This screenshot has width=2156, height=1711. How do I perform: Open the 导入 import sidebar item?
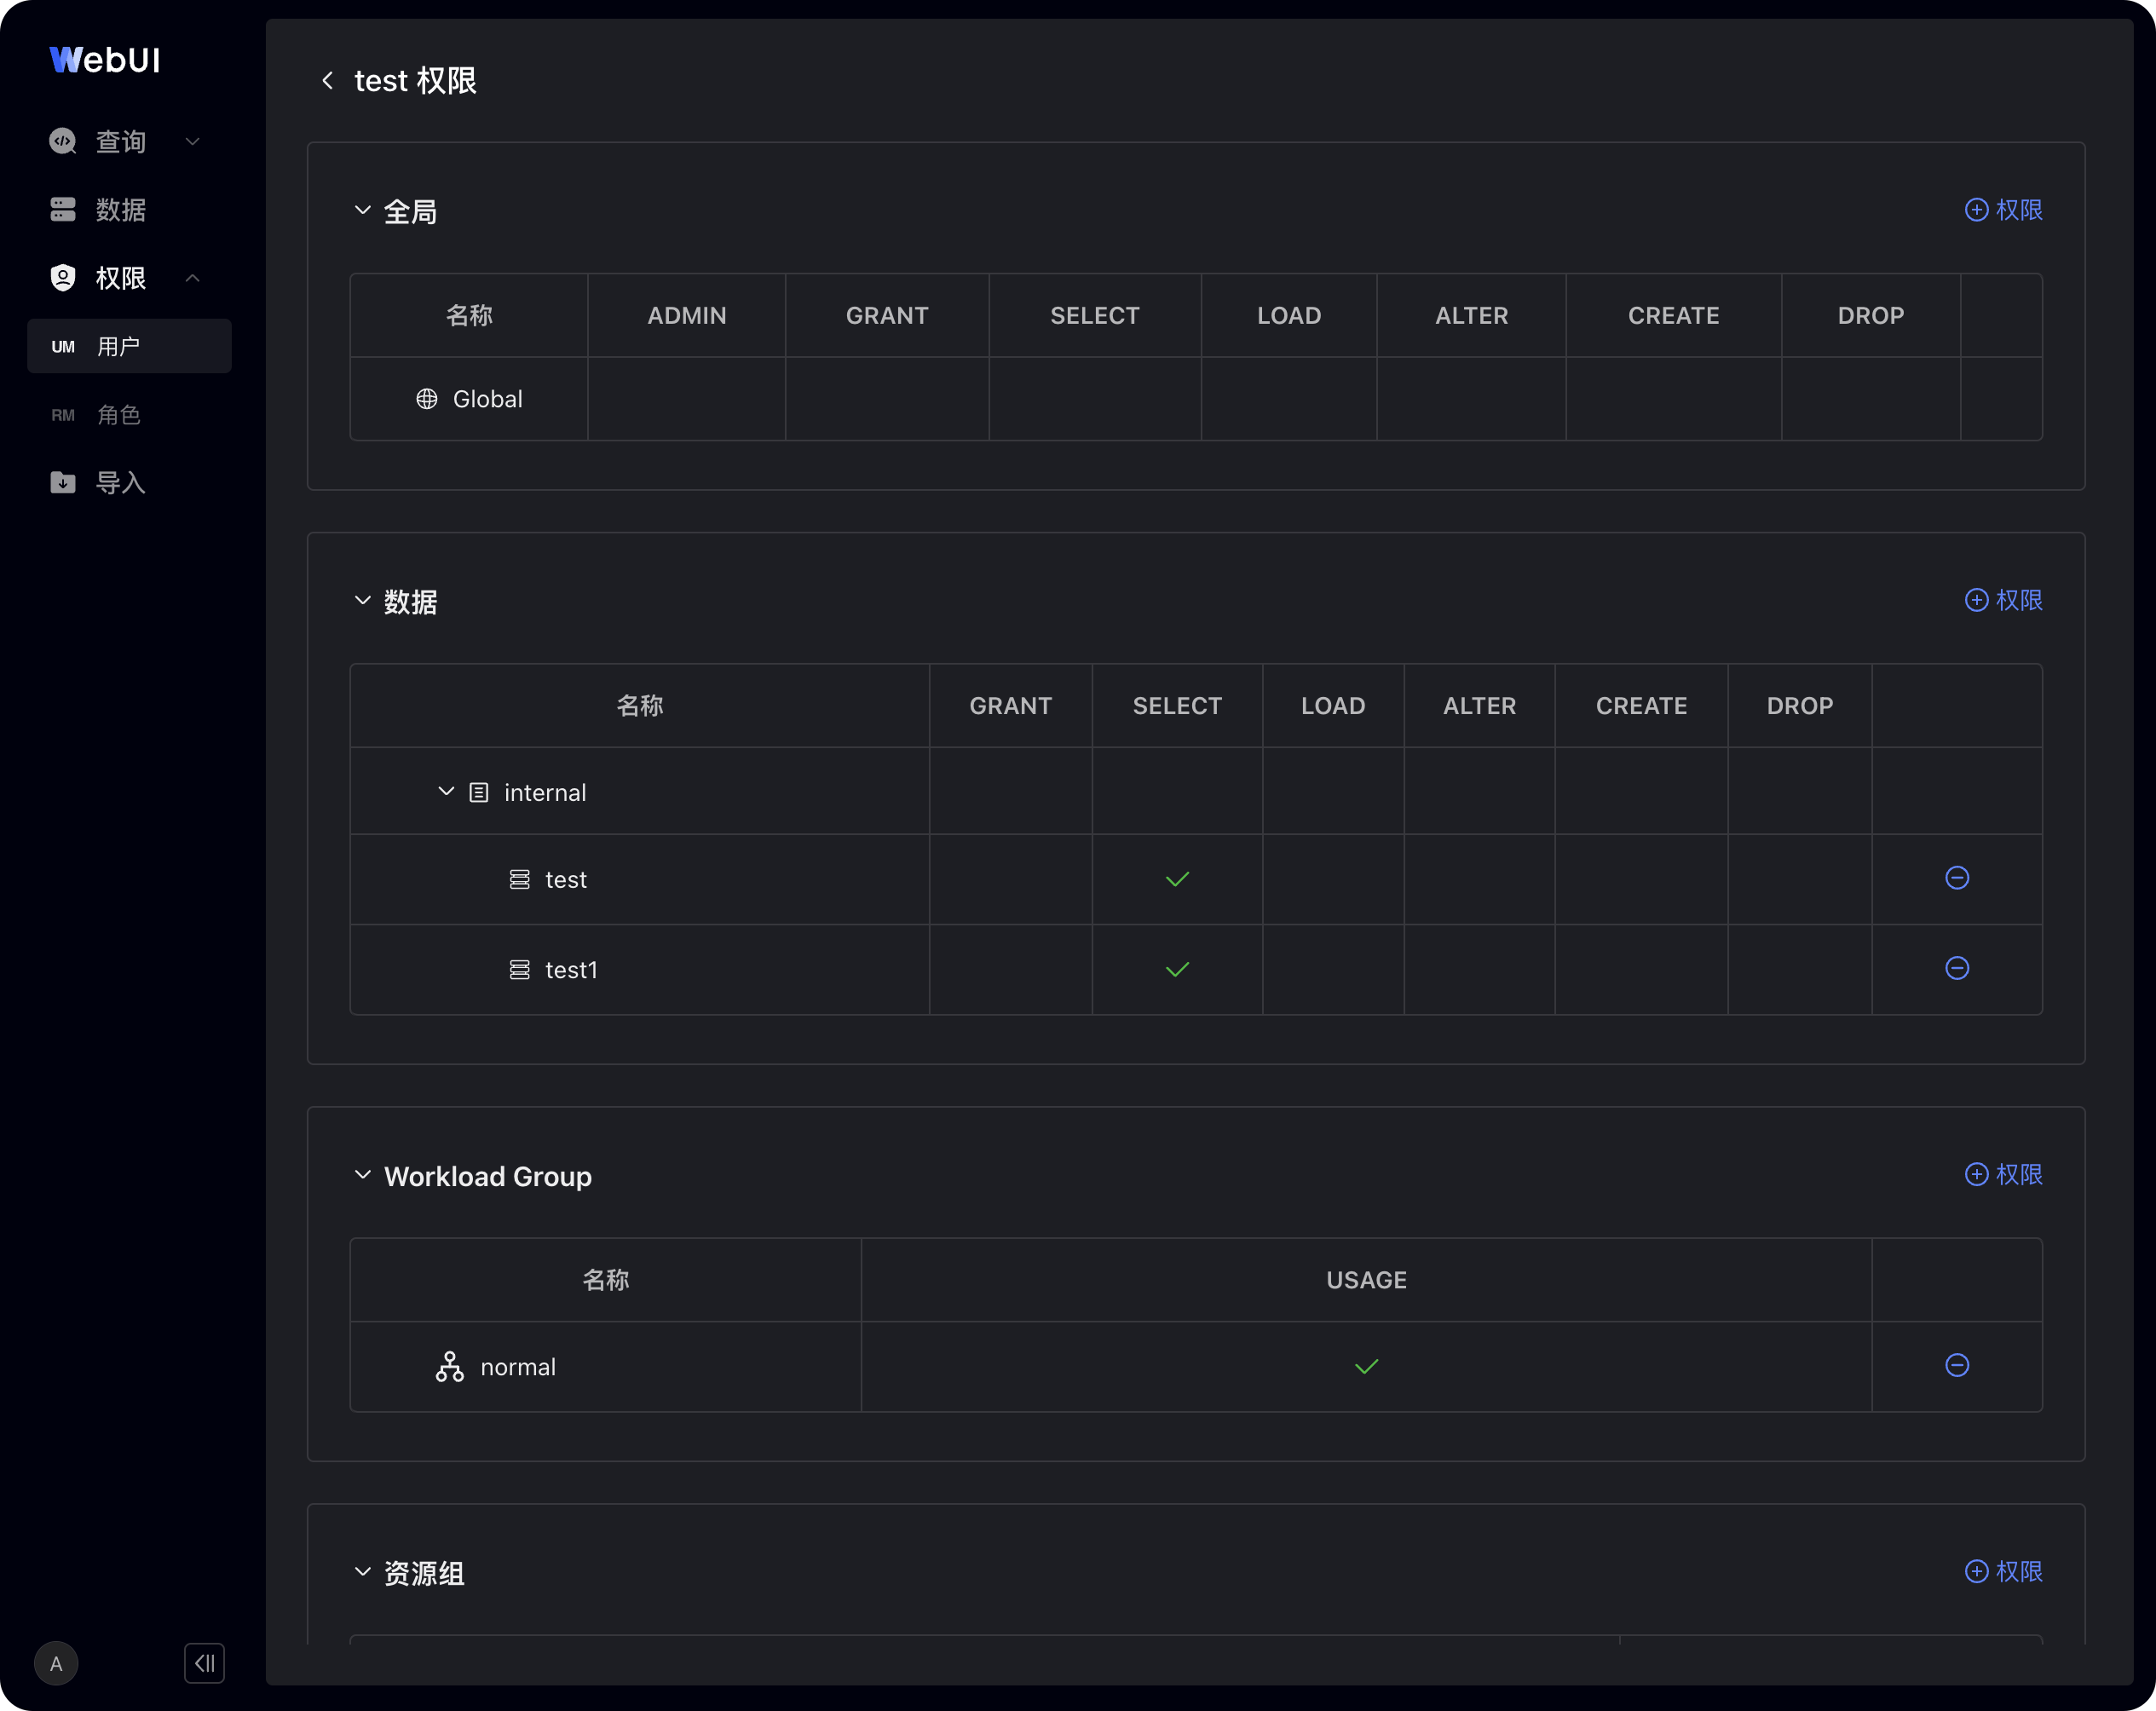click(120, 483)
